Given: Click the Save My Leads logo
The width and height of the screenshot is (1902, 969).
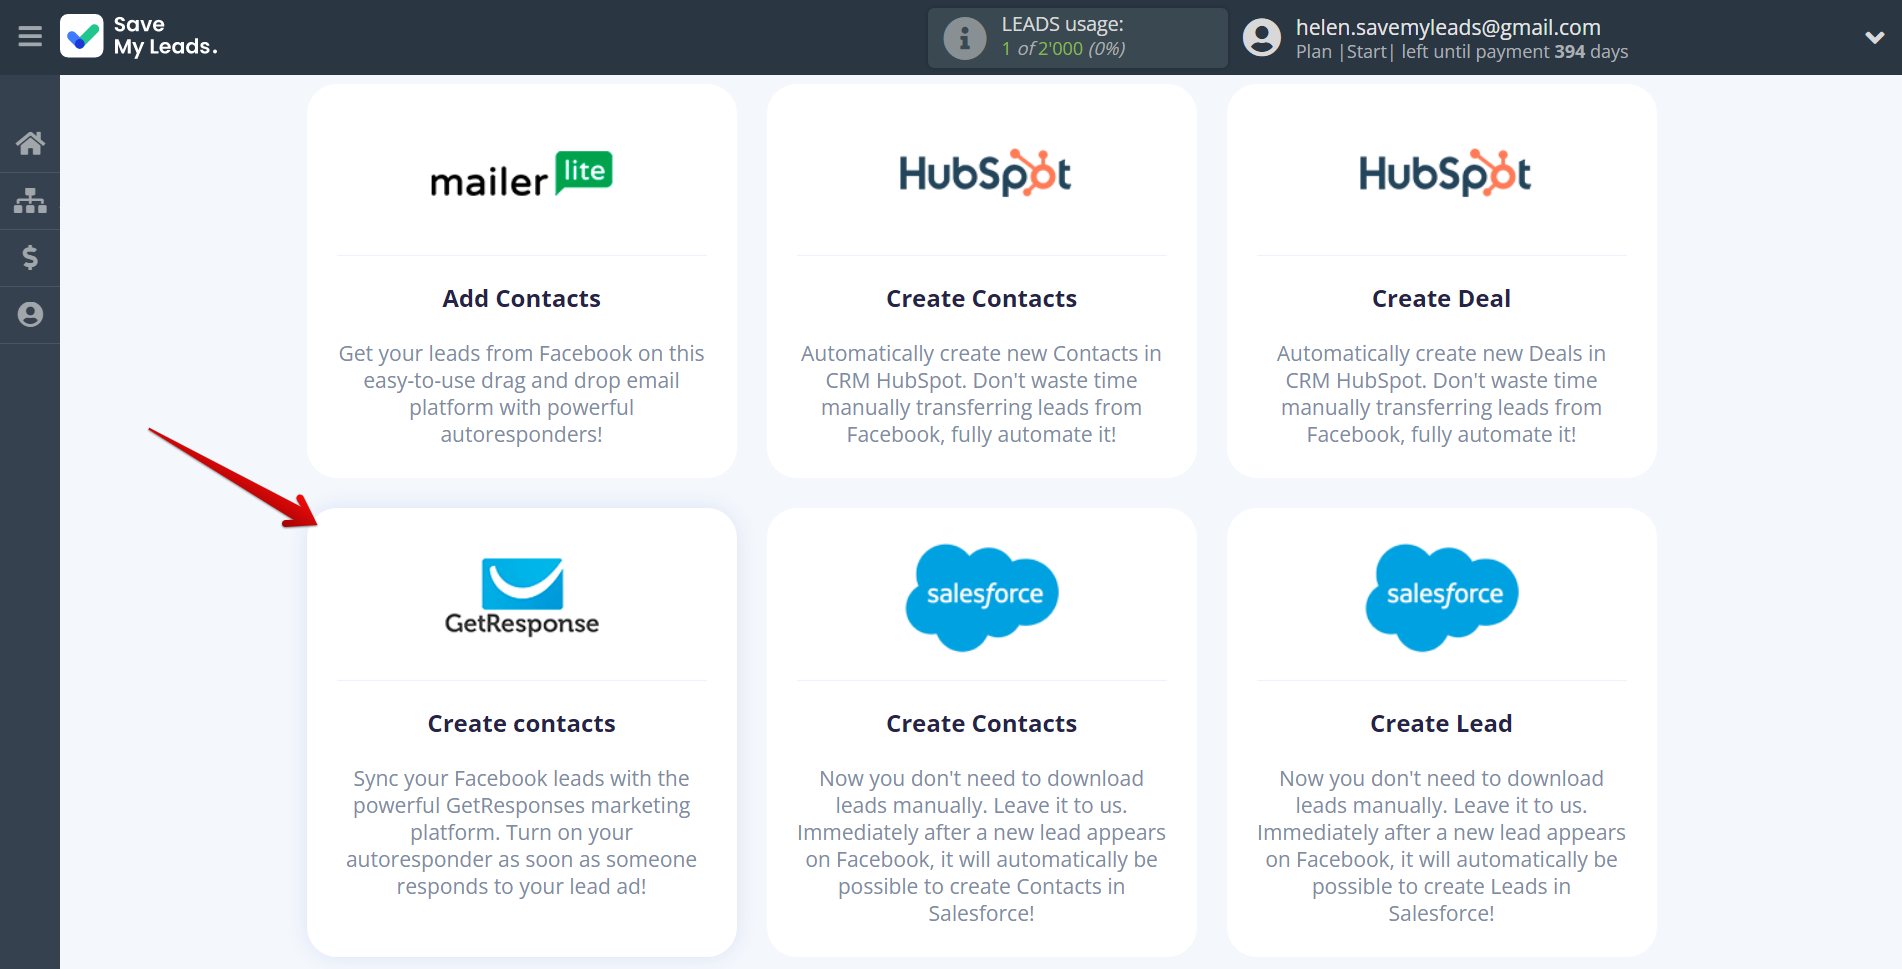Looking at the screenshot, I should pyautogui.click(x=139, y=36).
